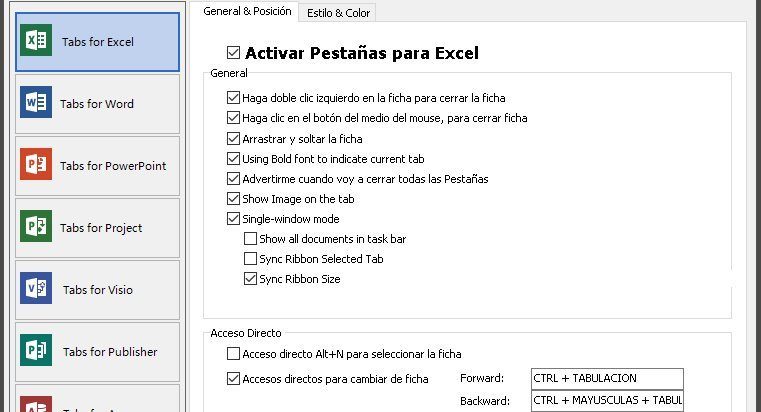Viewport: 761px width, 412px height.
Task: Toggle middle mouse button close ficha option
Action: tap(233, 118)
